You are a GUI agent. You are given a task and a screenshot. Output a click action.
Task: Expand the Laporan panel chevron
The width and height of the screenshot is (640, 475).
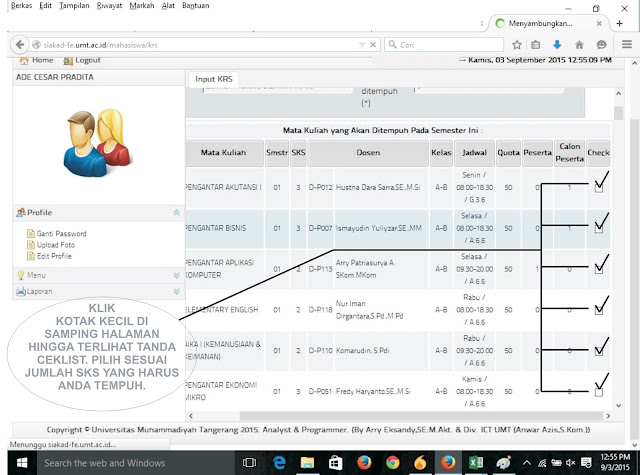[x=176, y=291]
